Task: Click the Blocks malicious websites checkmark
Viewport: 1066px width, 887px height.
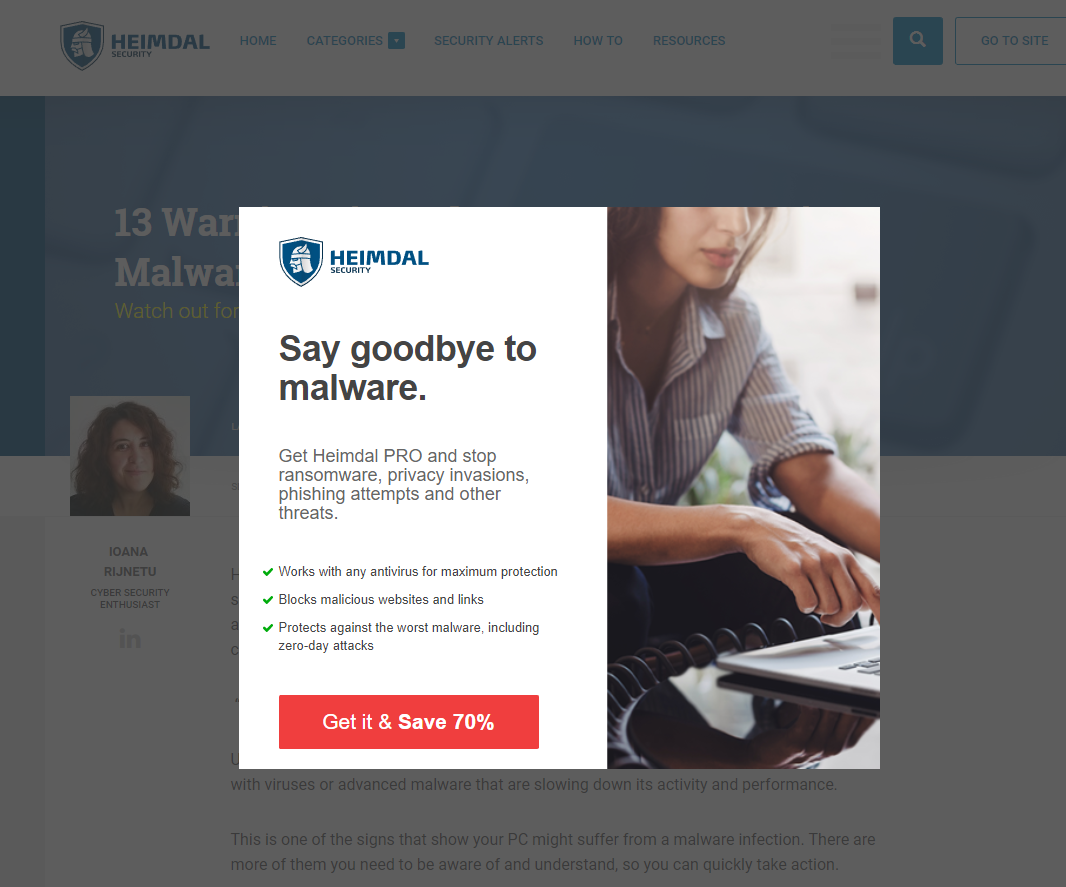Action: click(x=268, y=600)
